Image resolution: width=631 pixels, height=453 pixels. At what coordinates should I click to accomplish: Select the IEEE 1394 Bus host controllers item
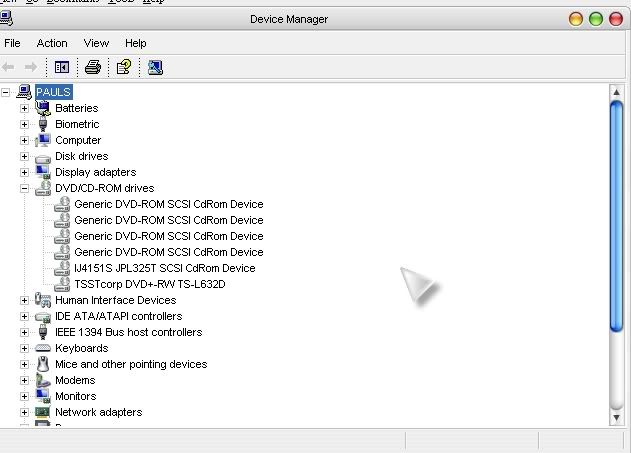pos(128,332)
